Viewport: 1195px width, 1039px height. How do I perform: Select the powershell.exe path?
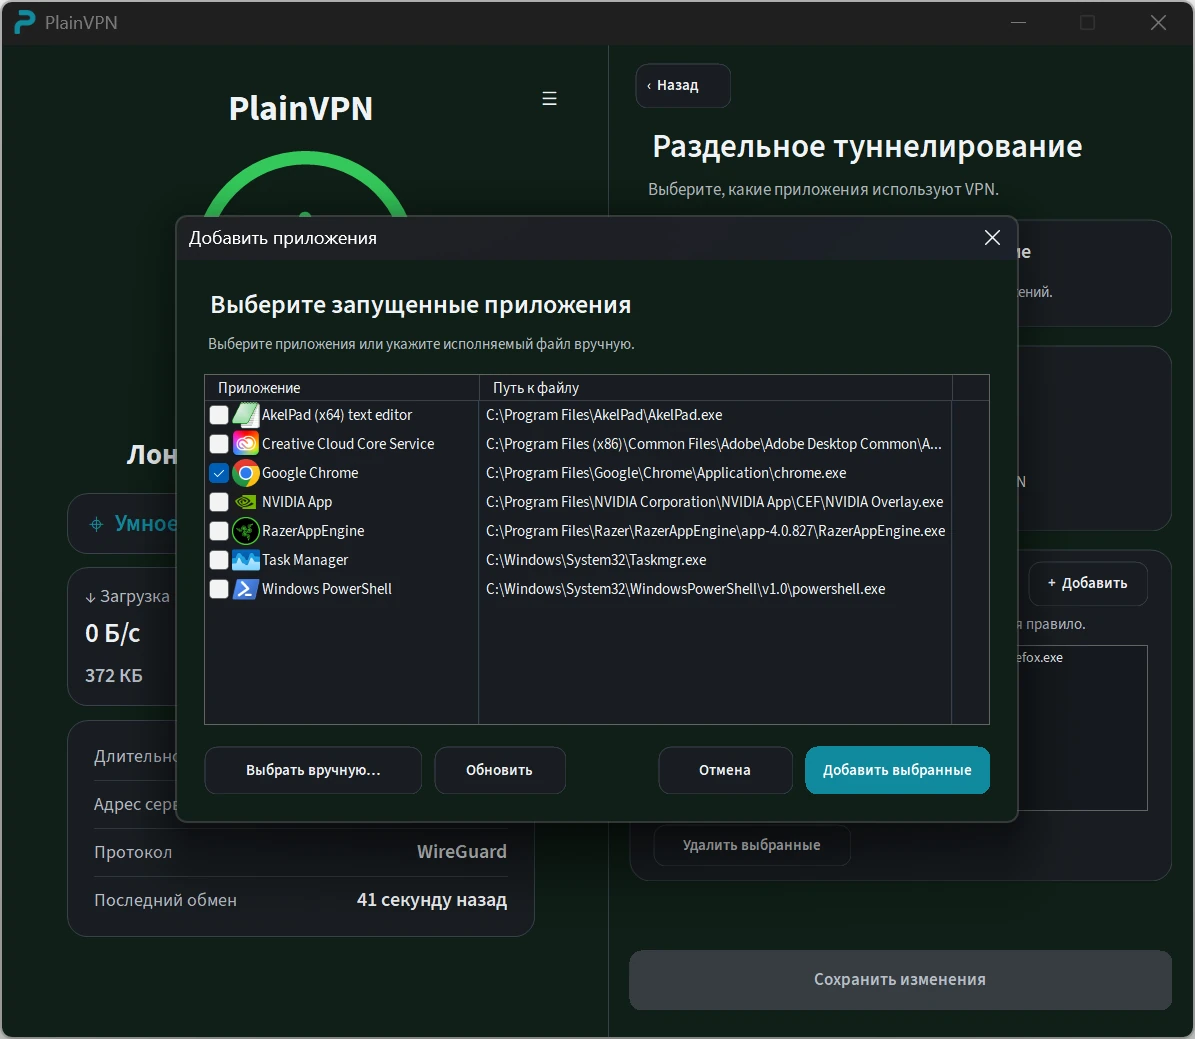[x=685, y=588]
